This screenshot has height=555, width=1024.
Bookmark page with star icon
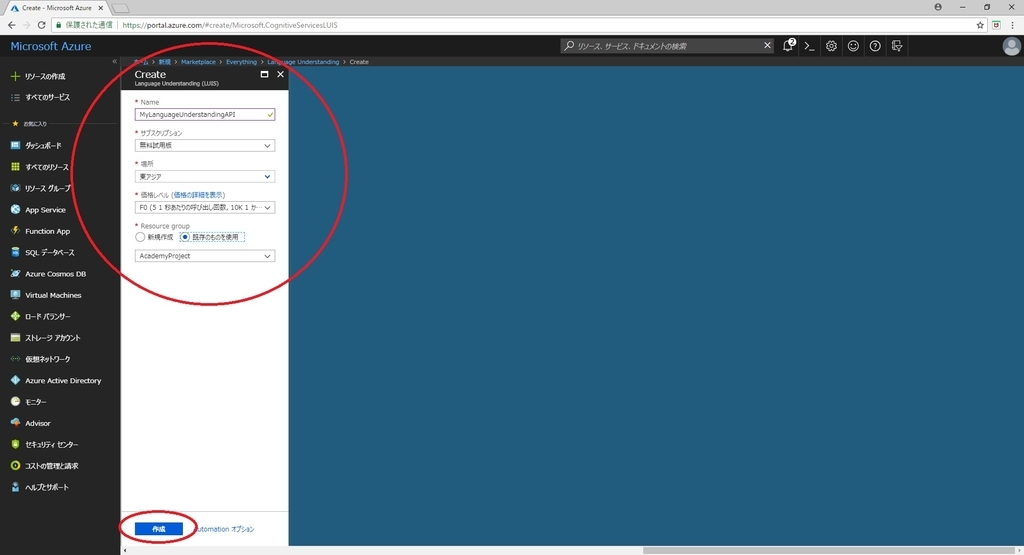coord(980,25)
